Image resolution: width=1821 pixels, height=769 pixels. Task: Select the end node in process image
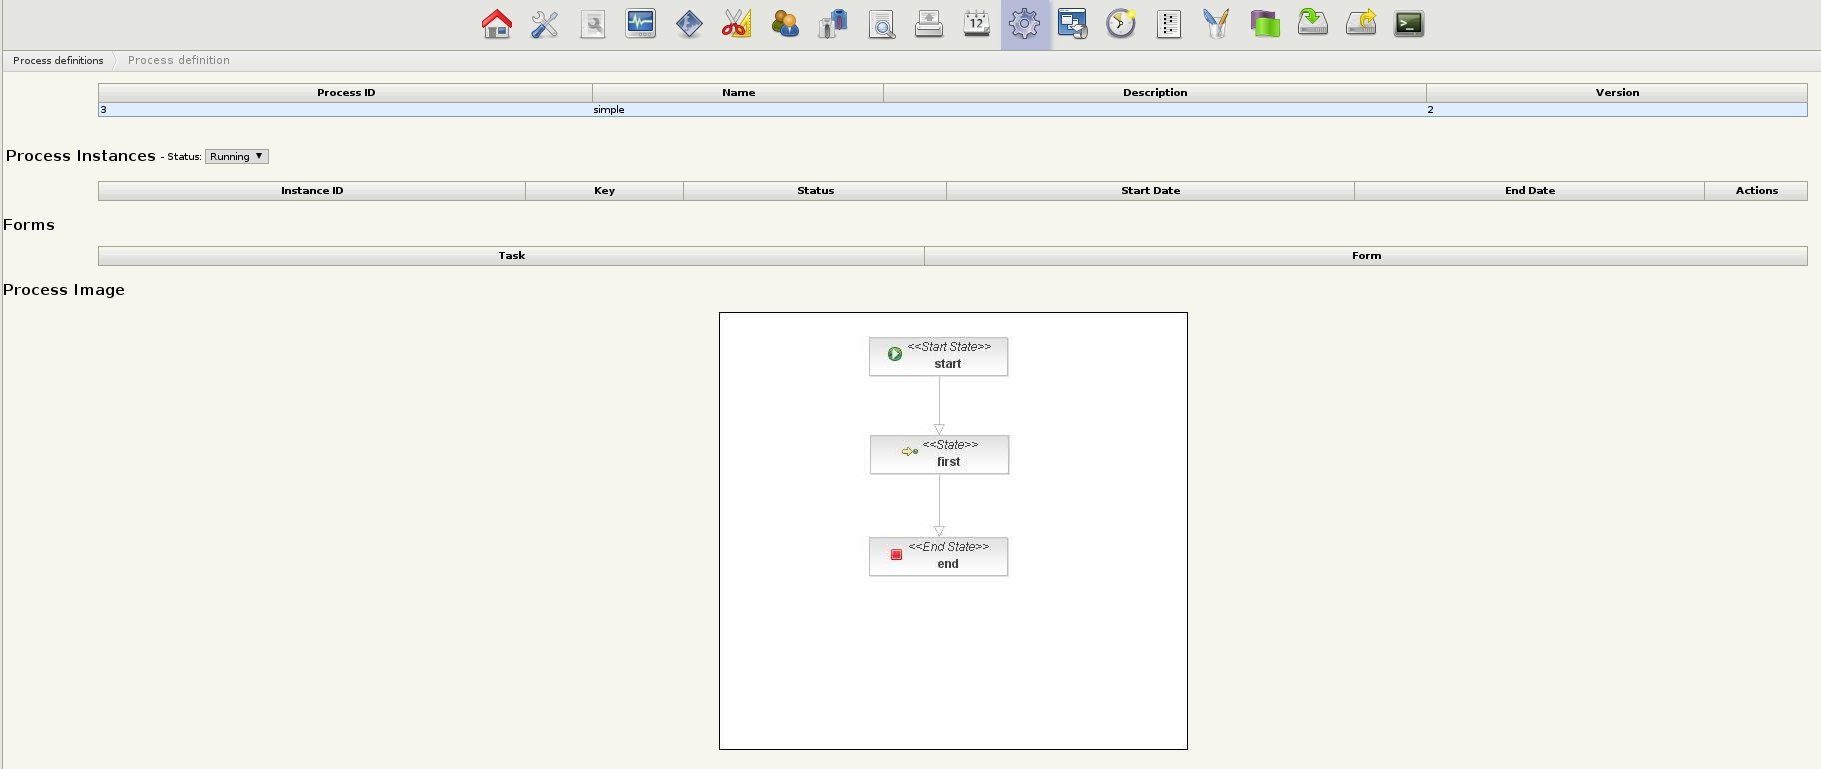coord(938,556)
